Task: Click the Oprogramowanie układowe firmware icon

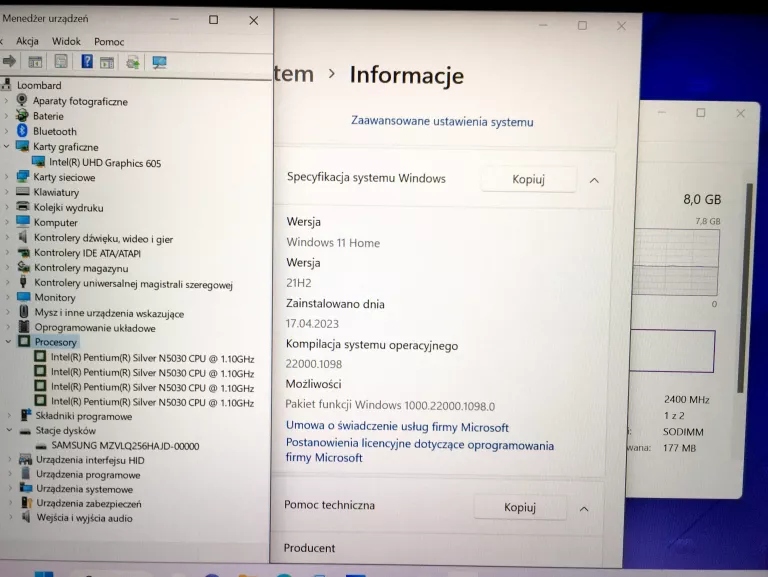Action: (x=24, y=326)
